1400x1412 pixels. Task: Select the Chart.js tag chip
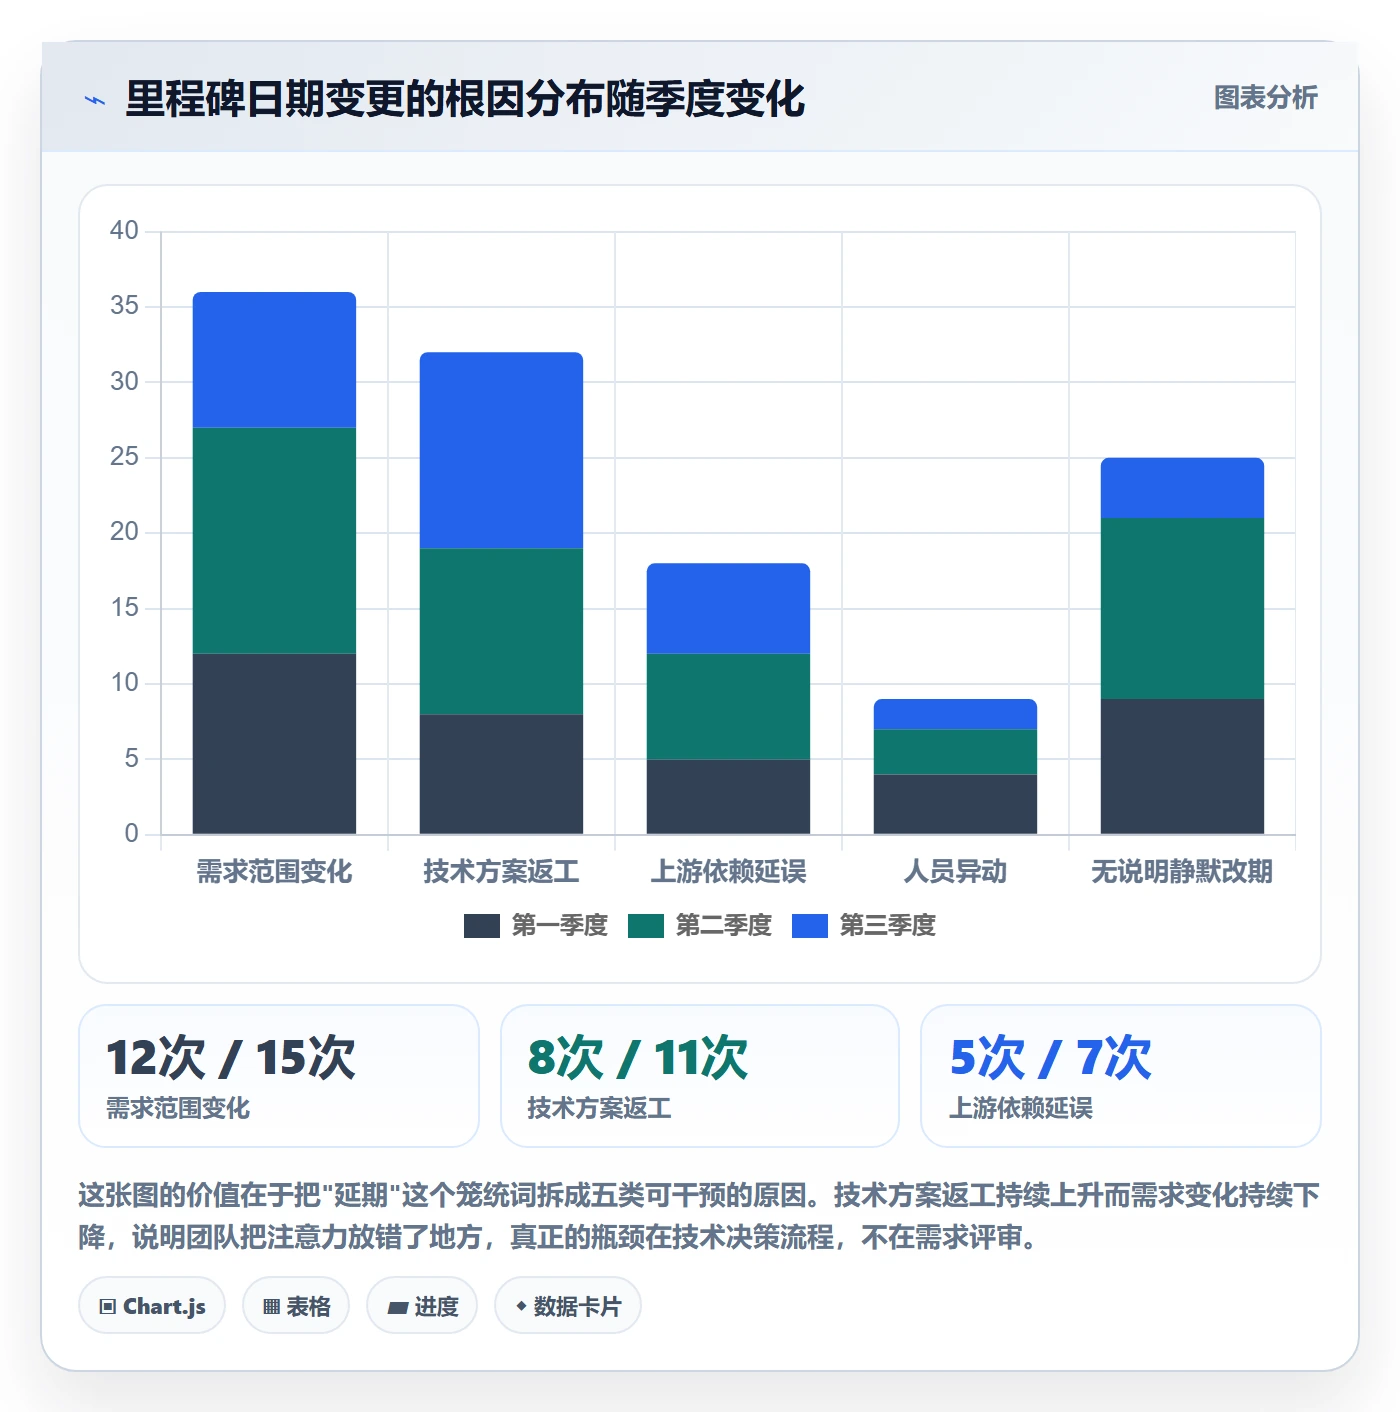click(152, 1306)
